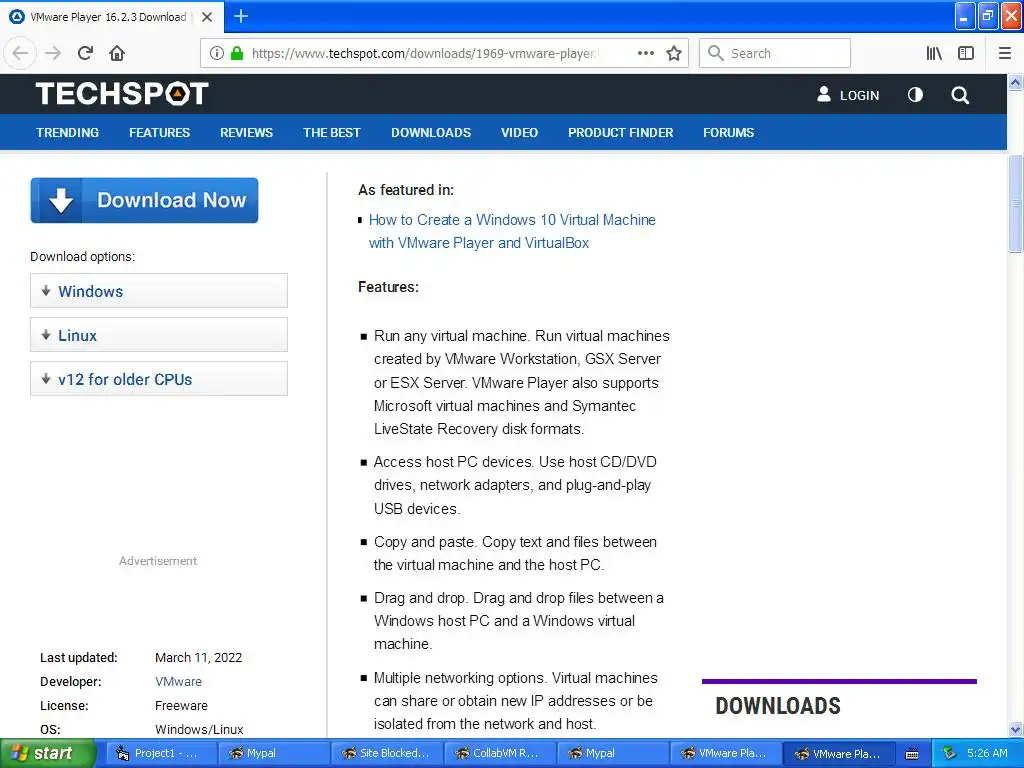The height and width of the screenshot is (768, 1024).
Task: Switch to Site Blocked taskbar window
Action: point(387,754)
